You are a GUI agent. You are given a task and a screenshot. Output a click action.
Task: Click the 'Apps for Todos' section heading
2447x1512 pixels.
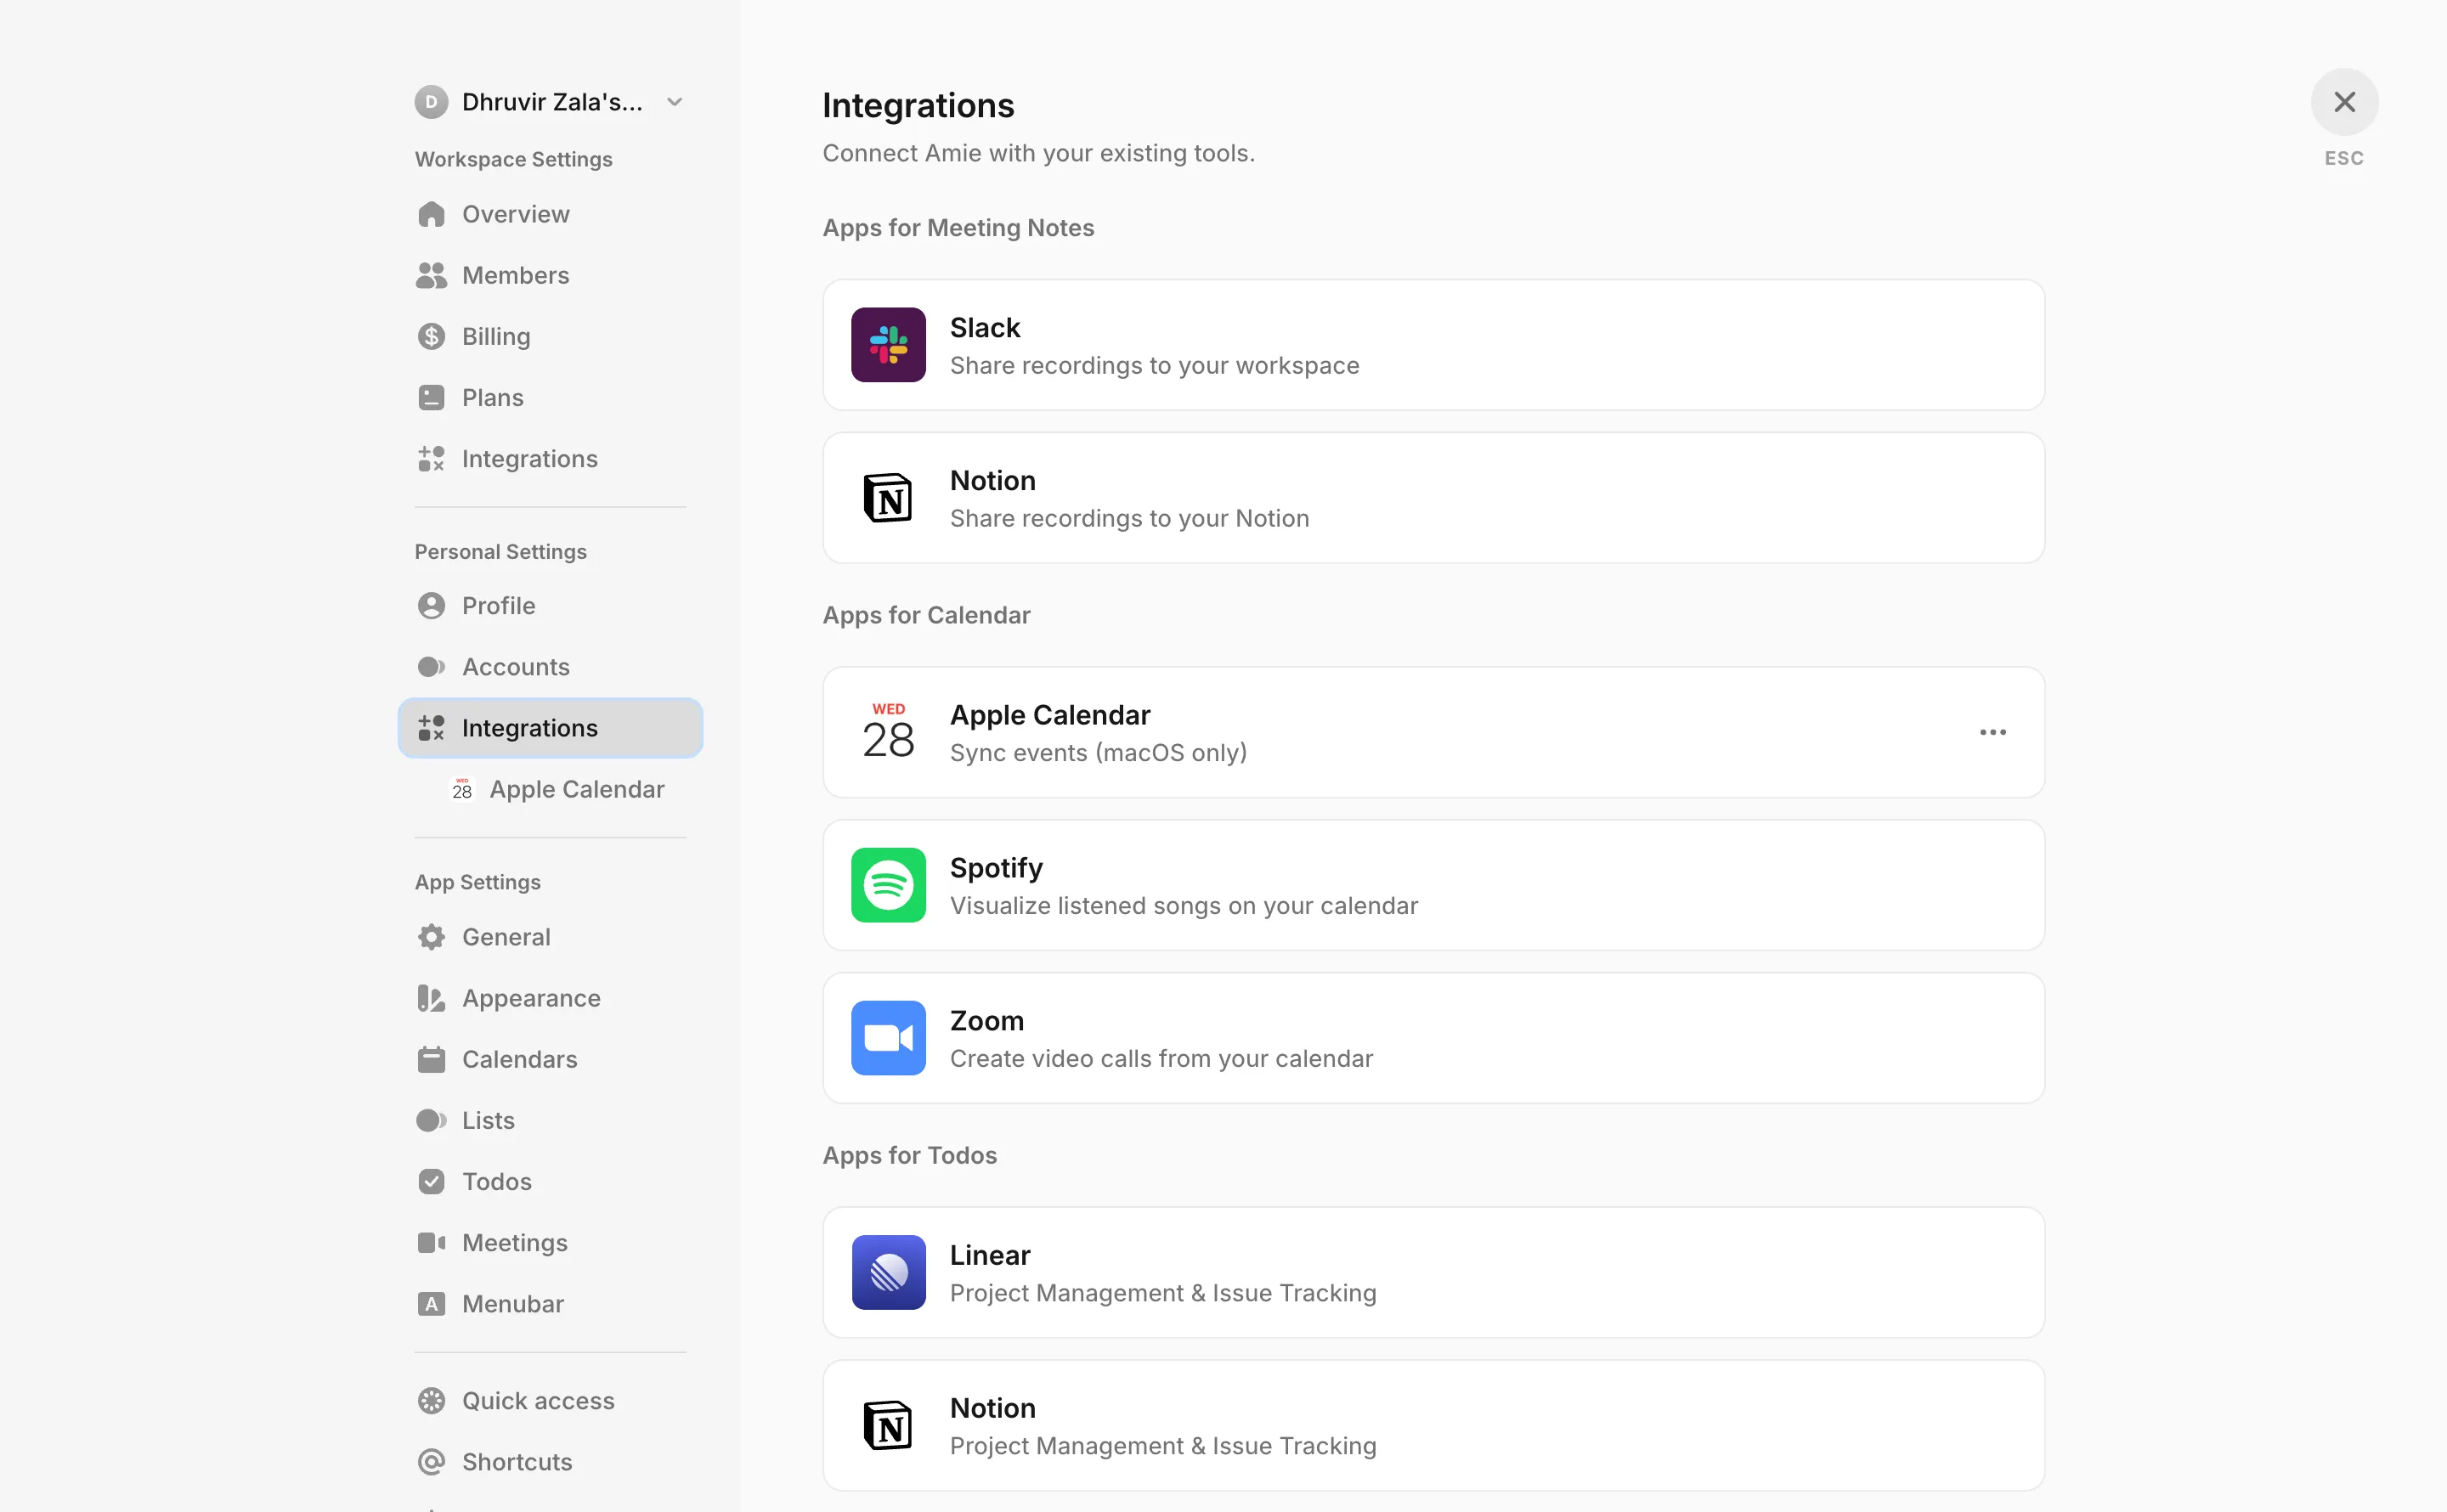[910, 1155]
